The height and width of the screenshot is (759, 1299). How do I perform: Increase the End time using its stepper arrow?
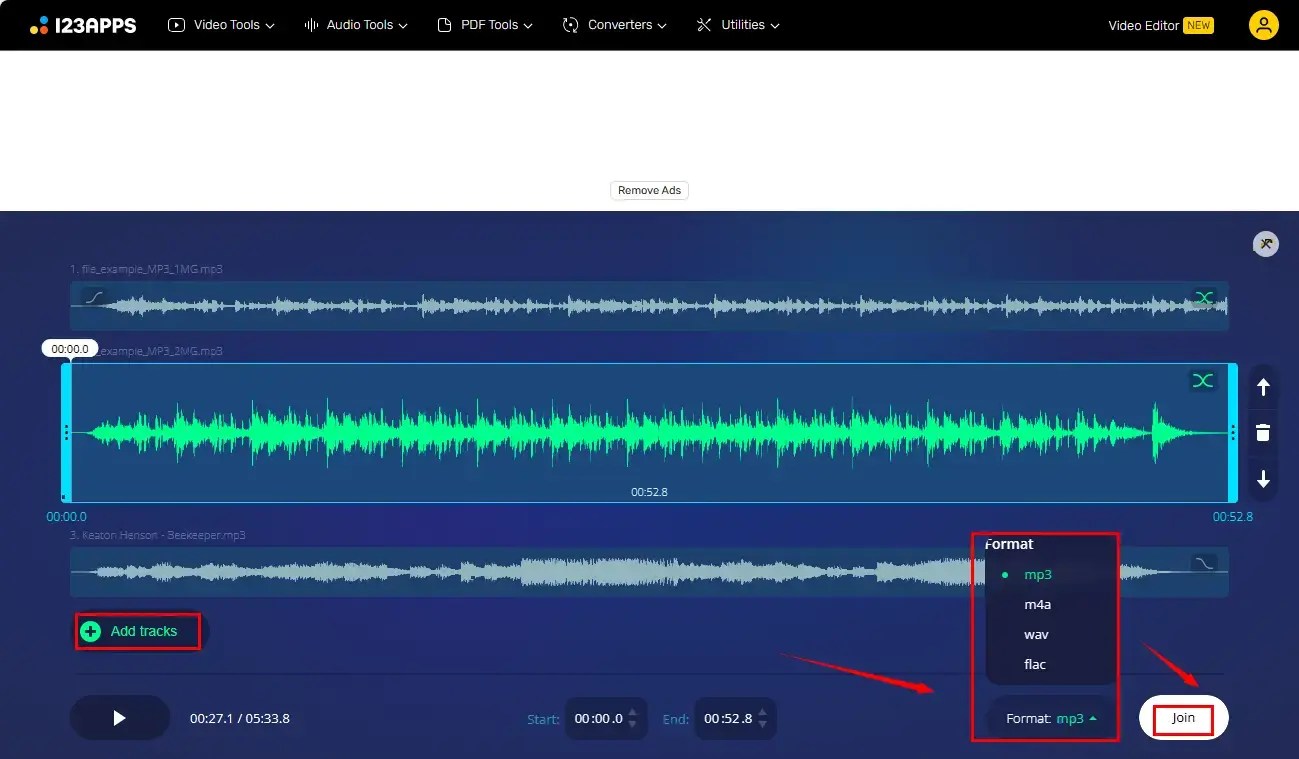pyautogui.click(x=762, y=712)
